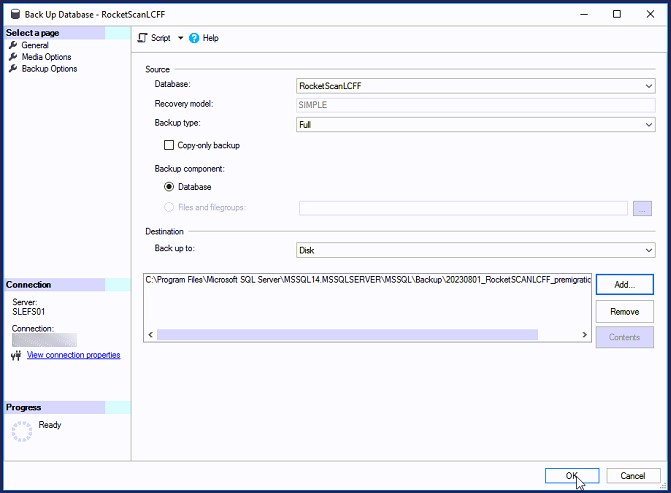Click the wrench icon beside Media Options
The width and height of the screenshot is (671, 493).
[x=13, y=56]
